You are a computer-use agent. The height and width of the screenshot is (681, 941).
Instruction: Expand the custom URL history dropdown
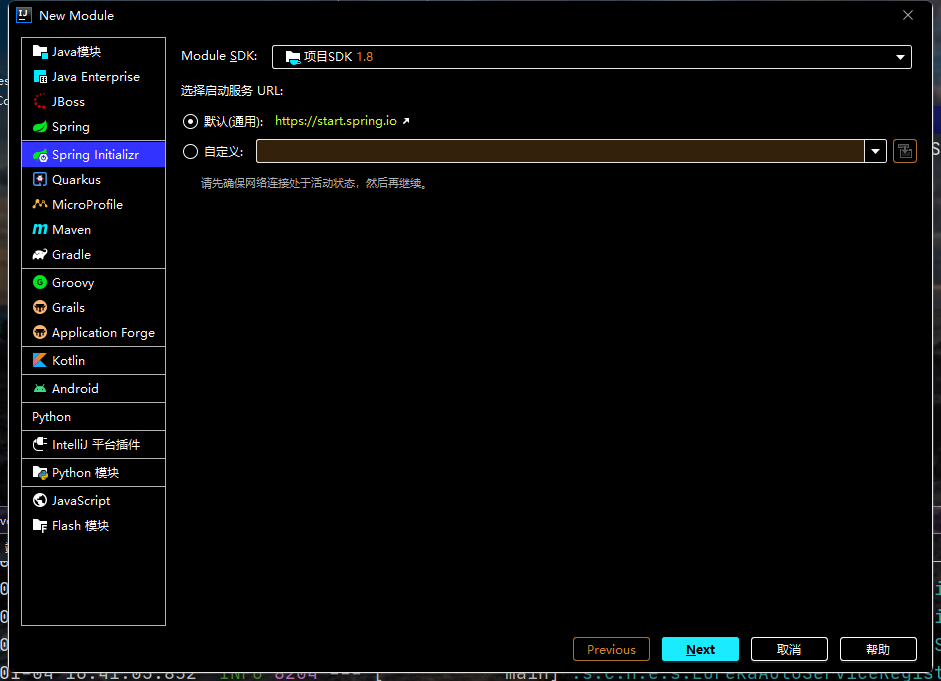(875, 151)
